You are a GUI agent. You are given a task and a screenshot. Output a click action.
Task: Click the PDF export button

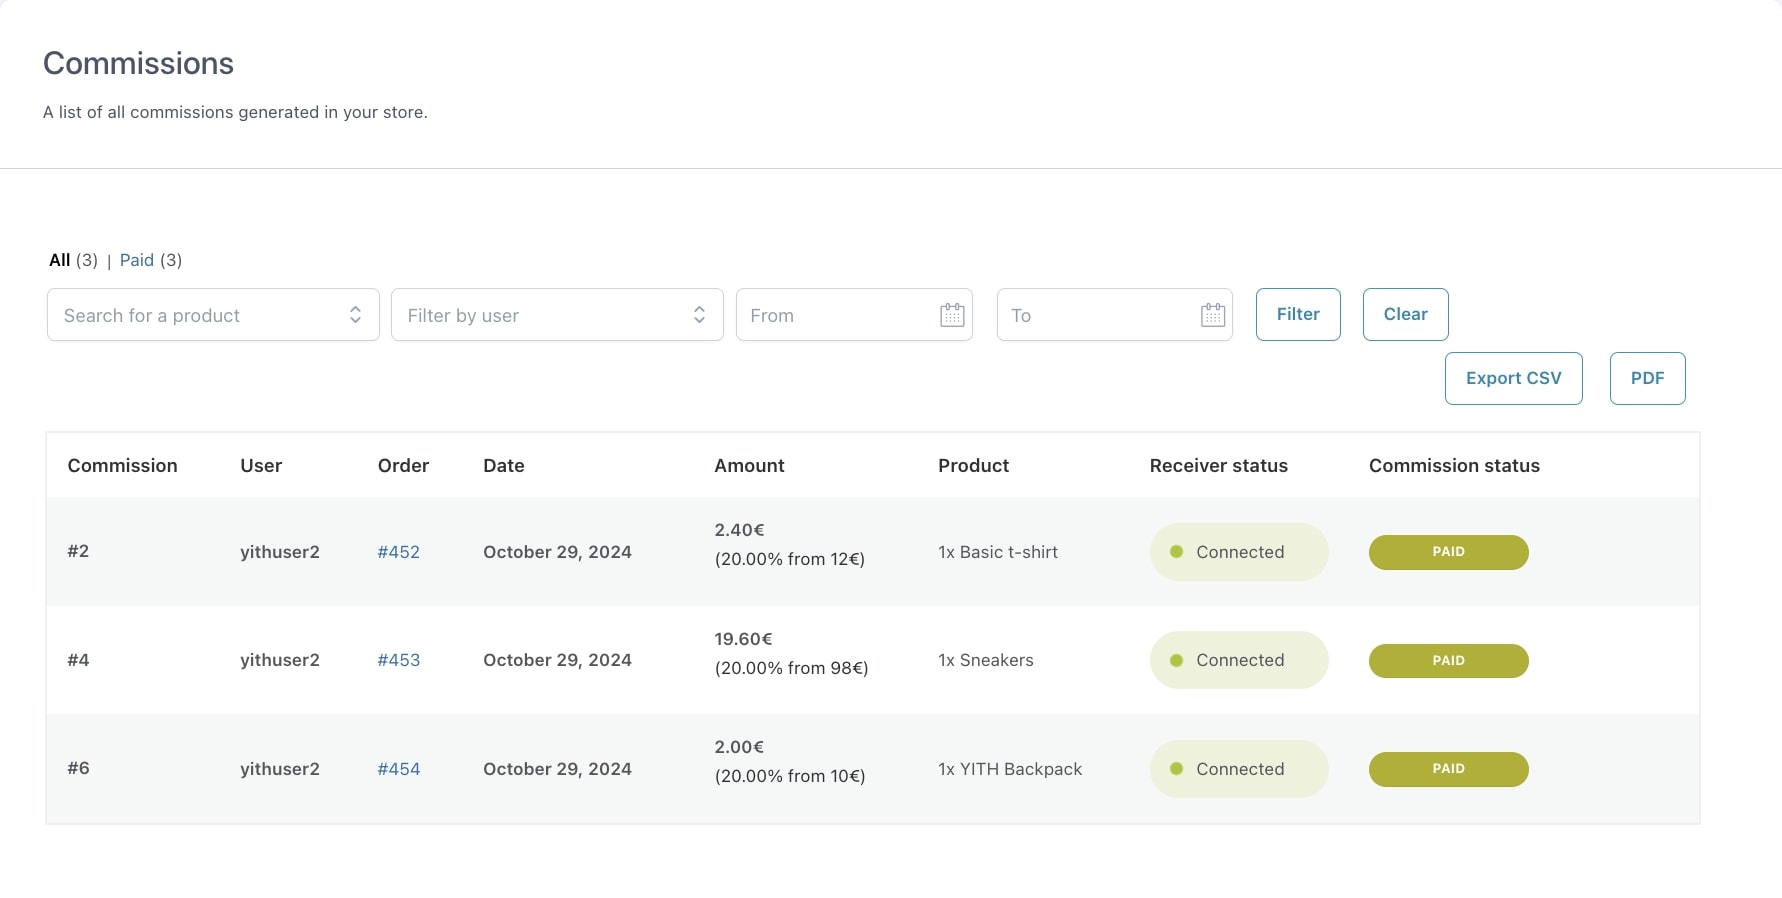point(1647,378)
